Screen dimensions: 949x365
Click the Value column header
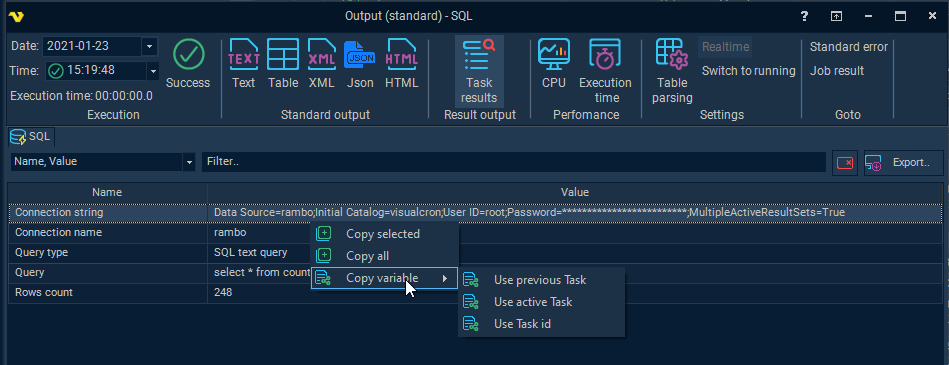574,192
